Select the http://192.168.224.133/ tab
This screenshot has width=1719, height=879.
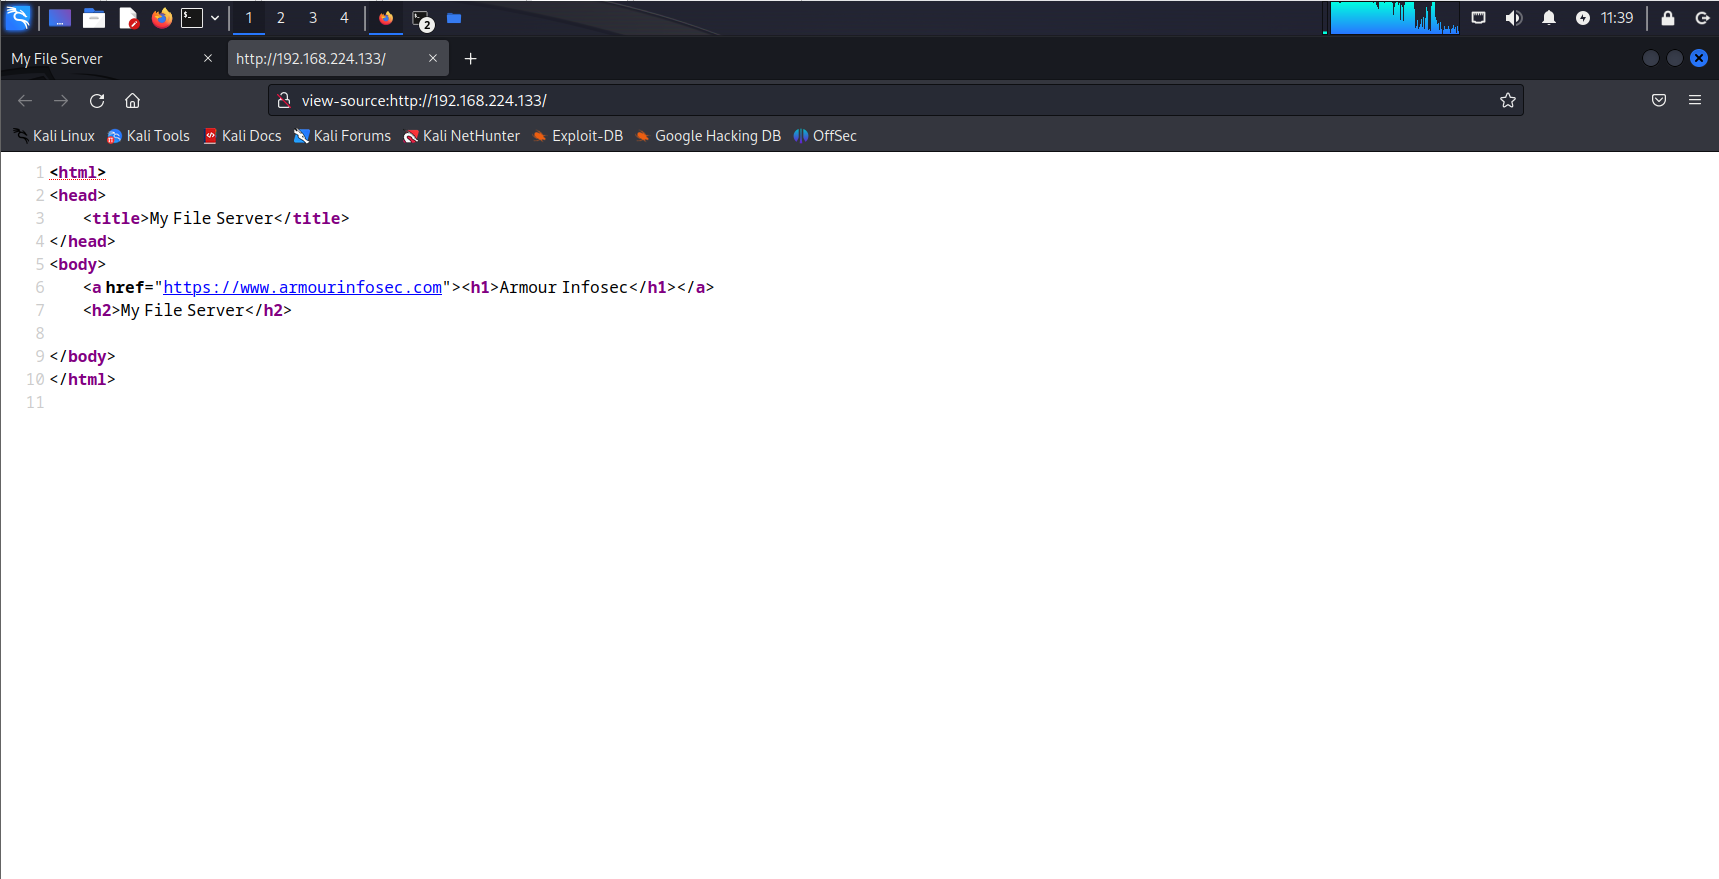(x=338, y=59)
